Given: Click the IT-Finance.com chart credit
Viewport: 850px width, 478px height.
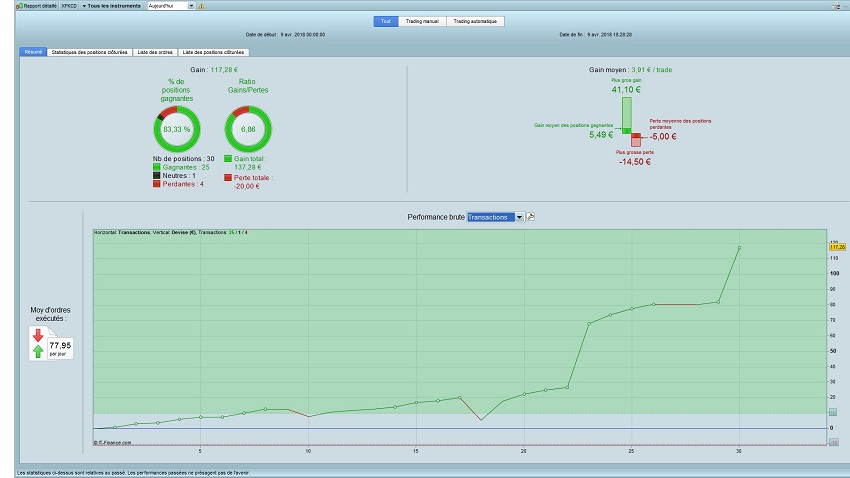Looking at the screenshot, I should click(x=112, y=442).
